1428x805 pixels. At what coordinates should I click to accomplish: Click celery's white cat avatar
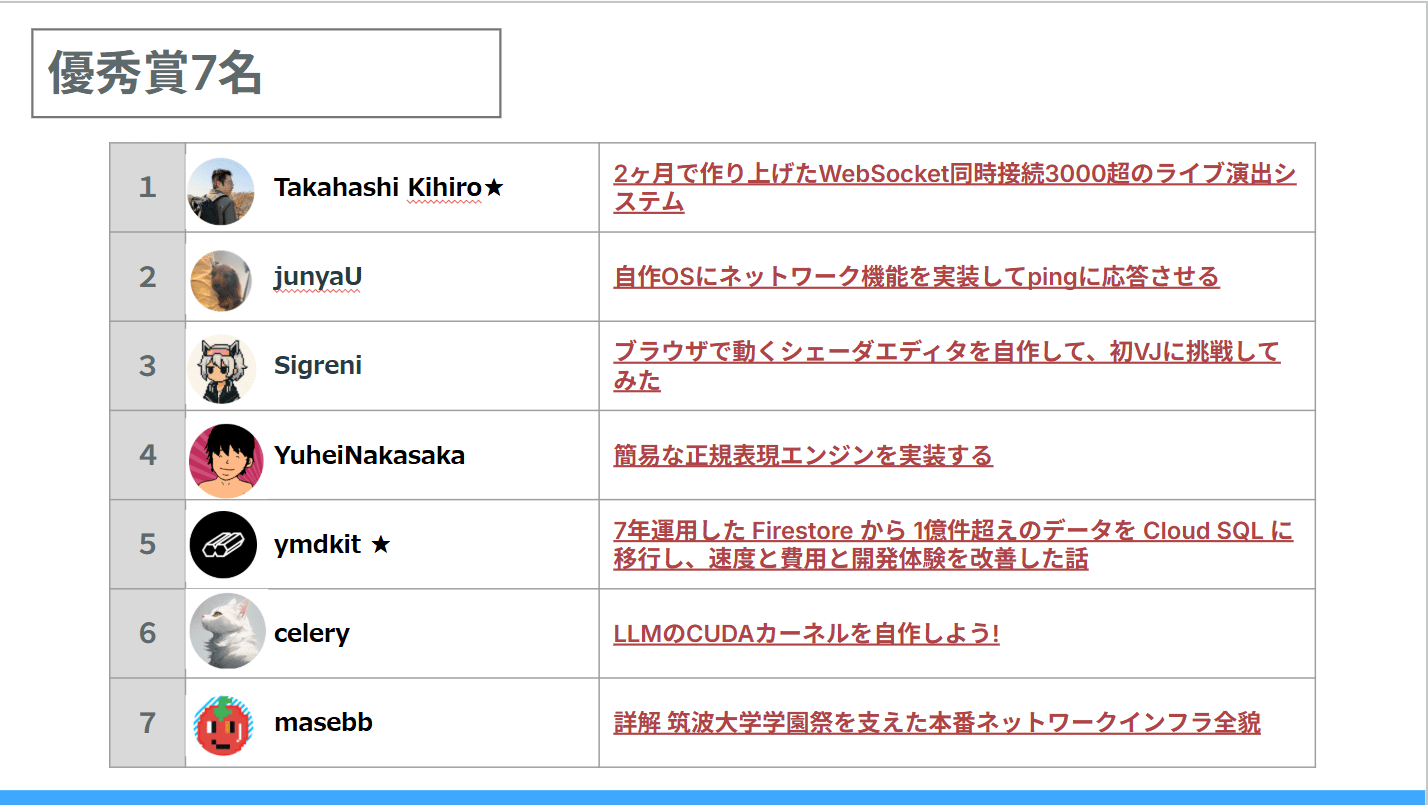(x=221, y=633)
